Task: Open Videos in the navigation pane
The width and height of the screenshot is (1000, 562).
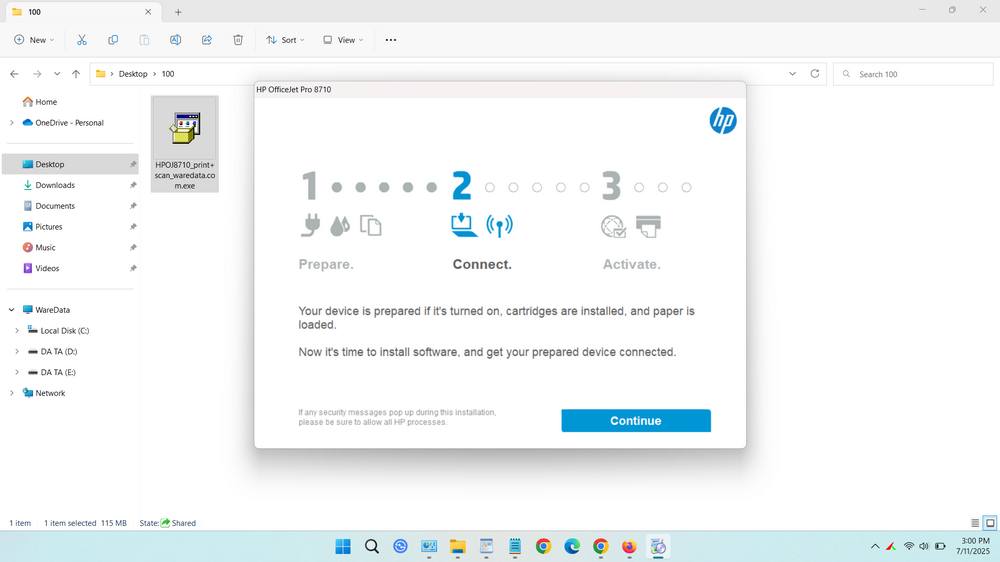Action: pos(47,269)
